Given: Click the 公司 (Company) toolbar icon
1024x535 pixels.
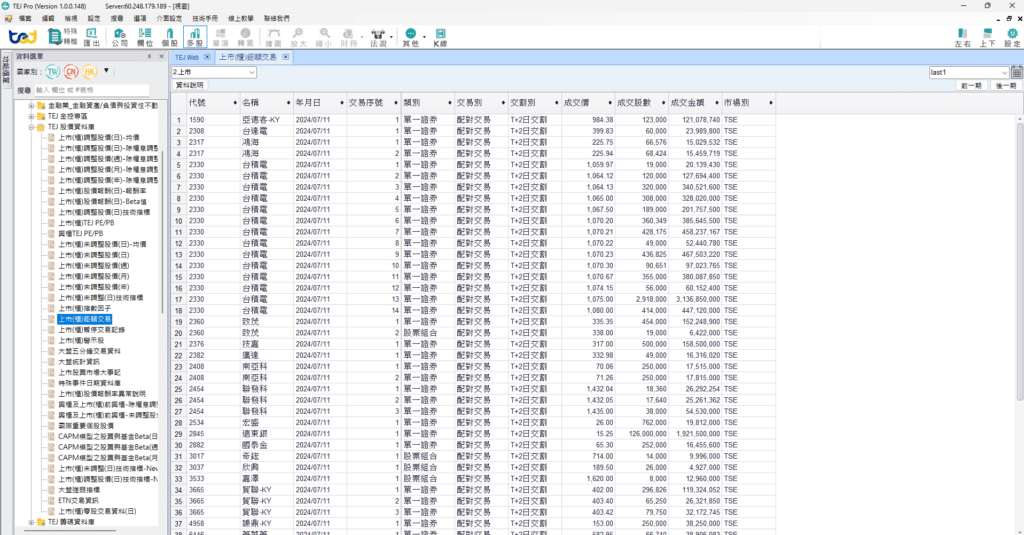Looking at the screenshot, I should click(x=119, y=37).
